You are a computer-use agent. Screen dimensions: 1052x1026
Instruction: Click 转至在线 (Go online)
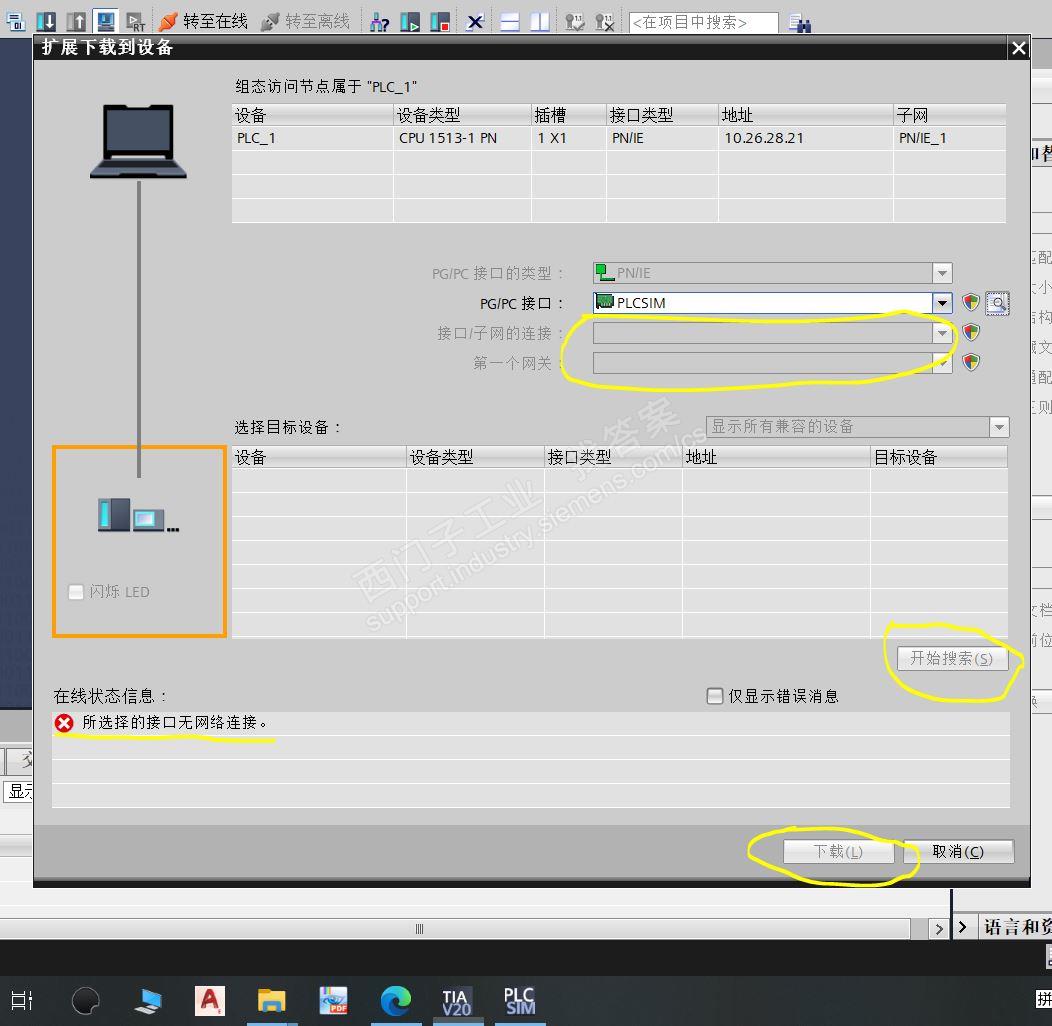pyautogui.click(x=203, y=21)
